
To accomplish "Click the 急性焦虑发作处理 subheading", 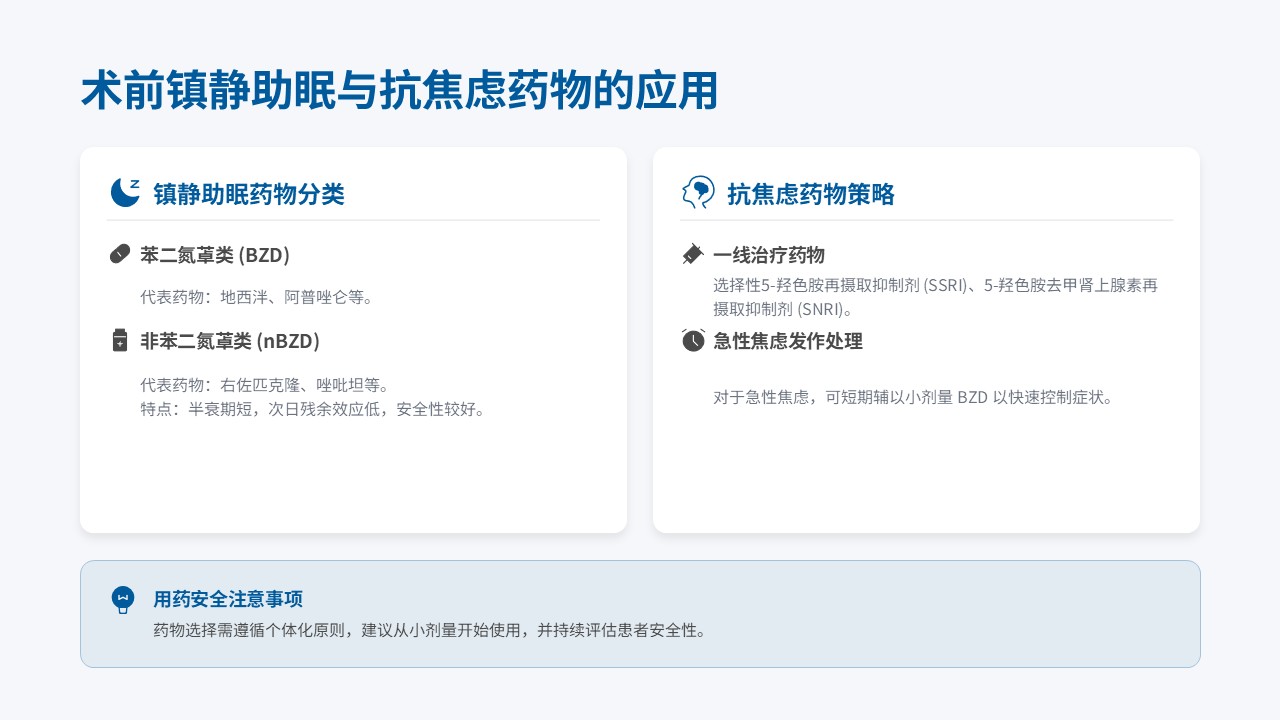I will tap(788, 341).
